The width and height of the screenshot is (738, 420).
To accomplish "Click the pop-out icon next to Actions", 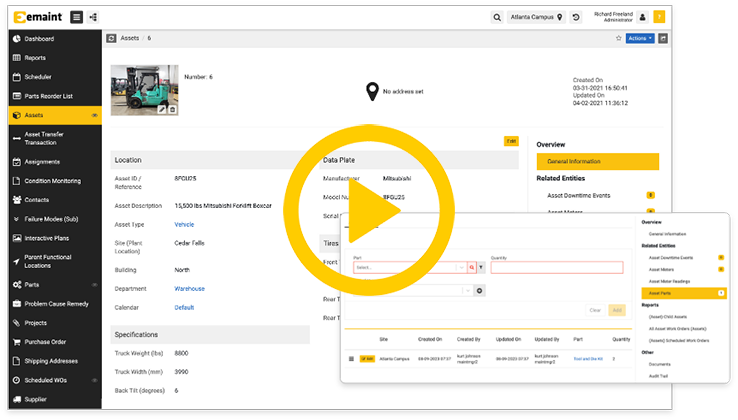I will [663, 38].
